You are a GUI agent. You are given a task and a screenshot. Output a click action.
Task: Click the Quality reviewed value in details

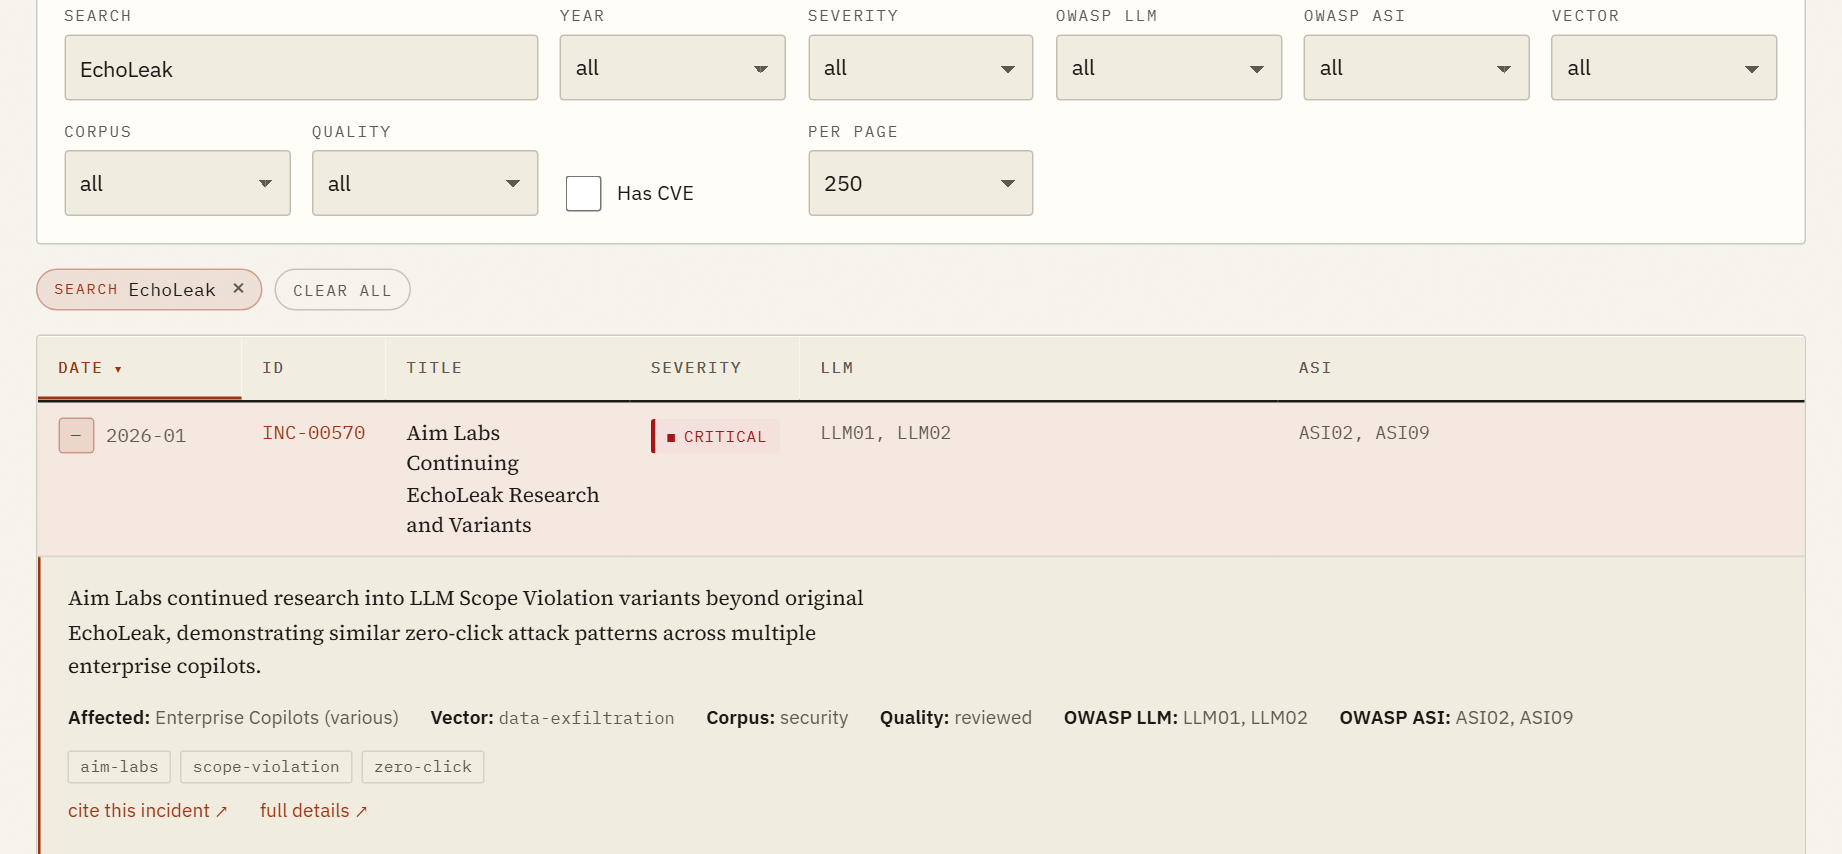click(993, 718)
